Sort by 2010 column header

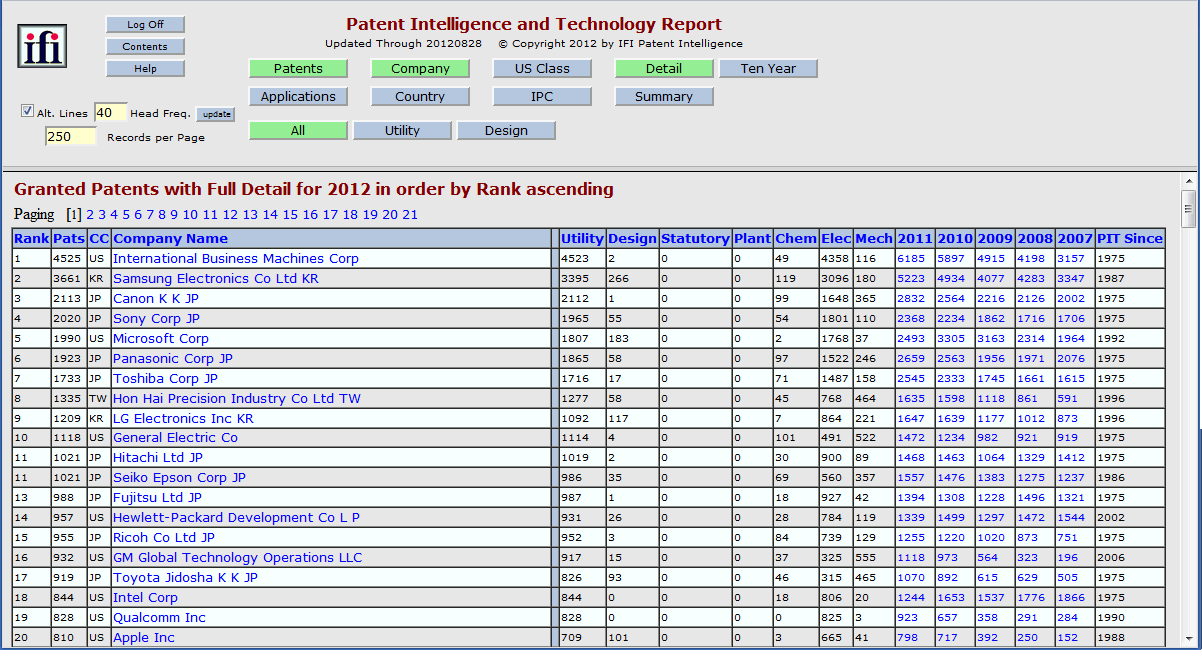(954, 239)
